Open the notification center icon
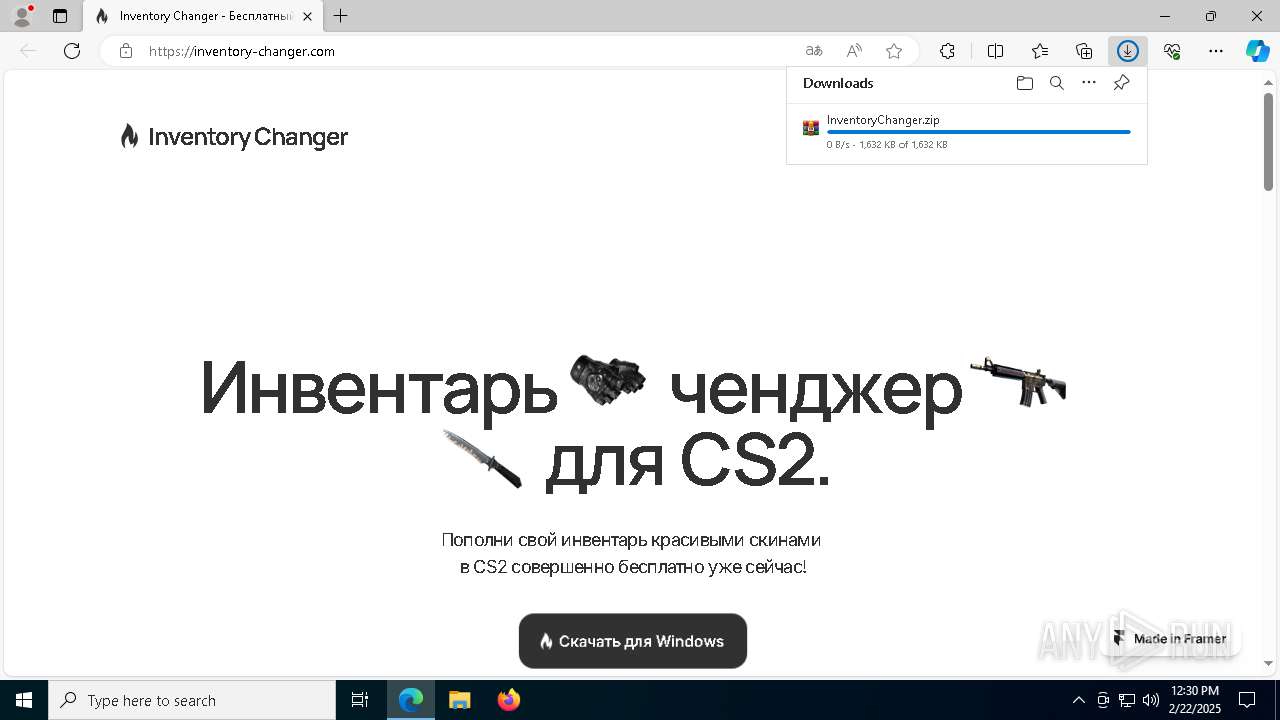Image resolution: width=1280 pixels, height=720 pixels. click(1247, 700)
